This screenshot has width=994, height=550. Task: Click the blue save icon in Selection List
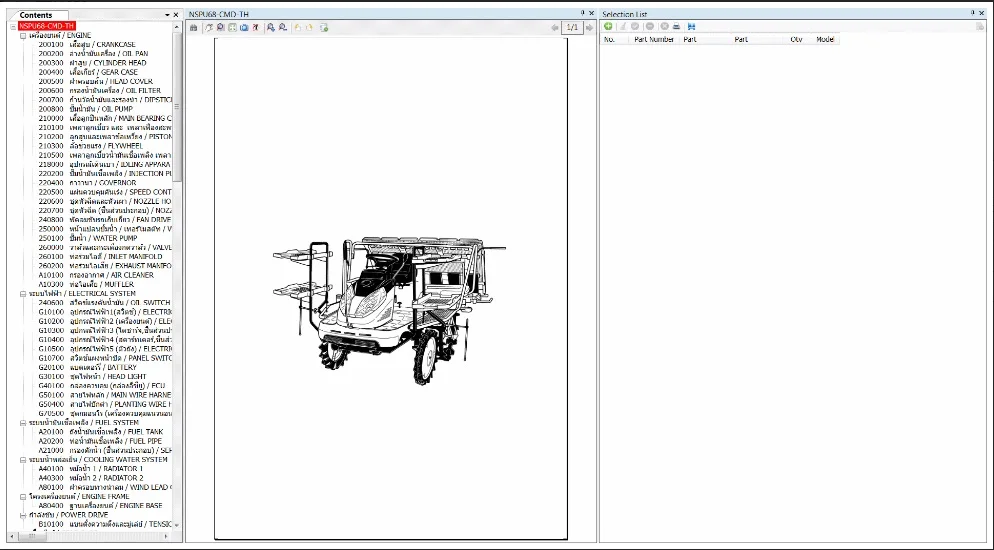tap(691, 27)
